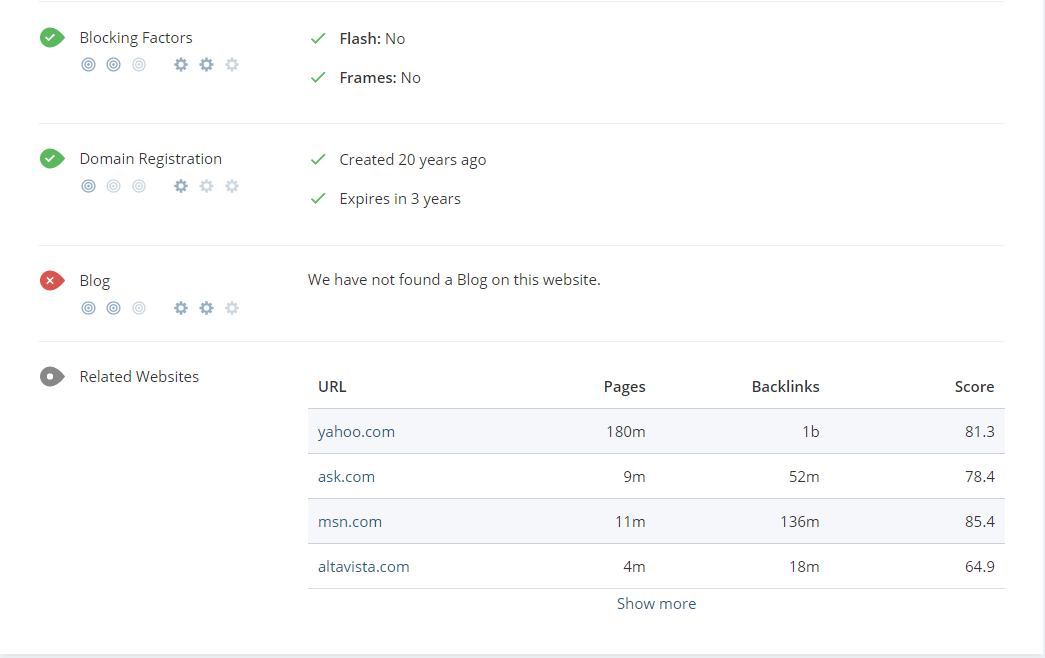1045x658 pixels.
Task: Click the Backlinks column header
Action: point(785,387)
